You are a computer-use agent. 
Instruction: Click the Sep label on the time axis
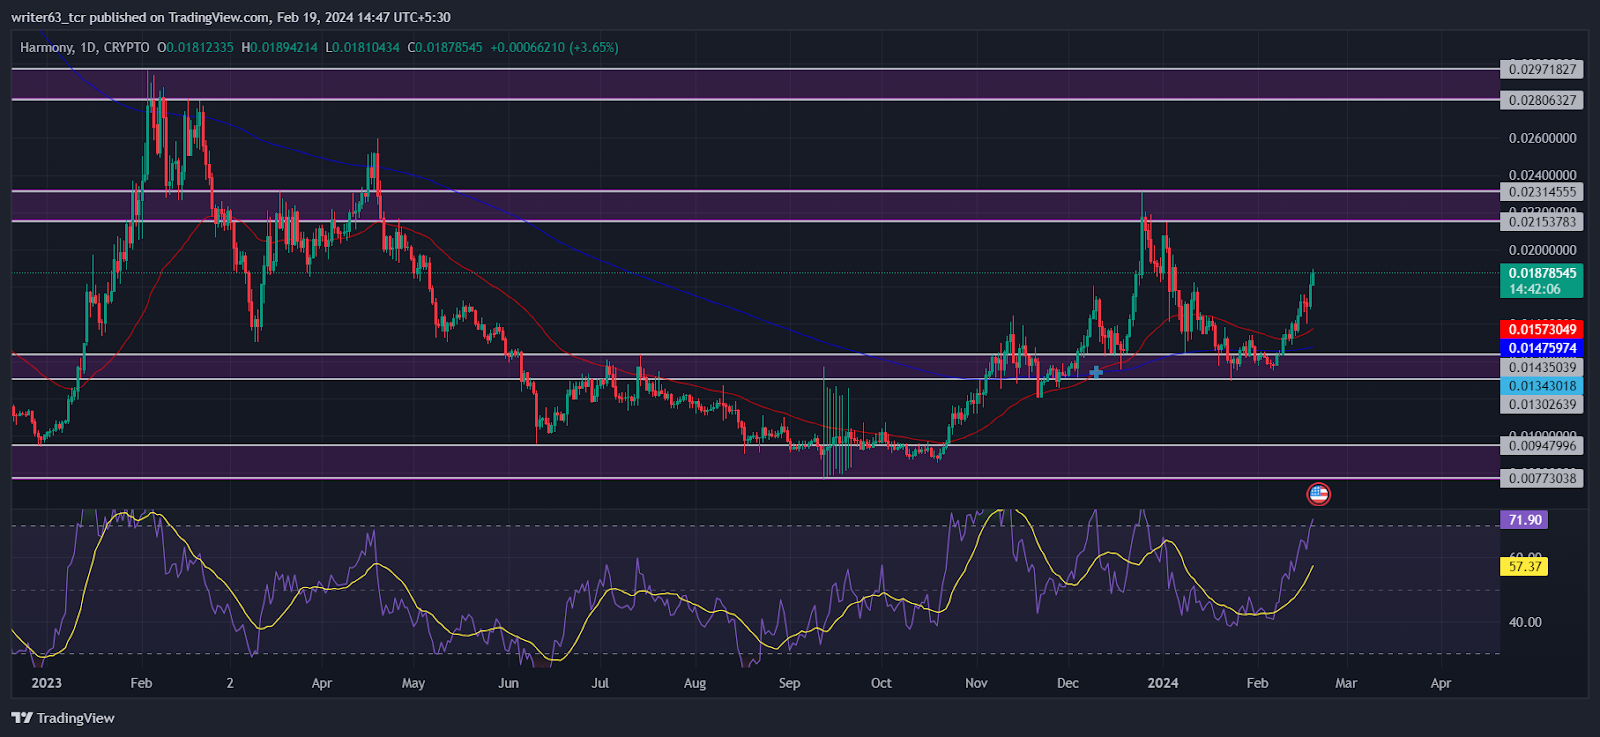[x=789, y=683]
